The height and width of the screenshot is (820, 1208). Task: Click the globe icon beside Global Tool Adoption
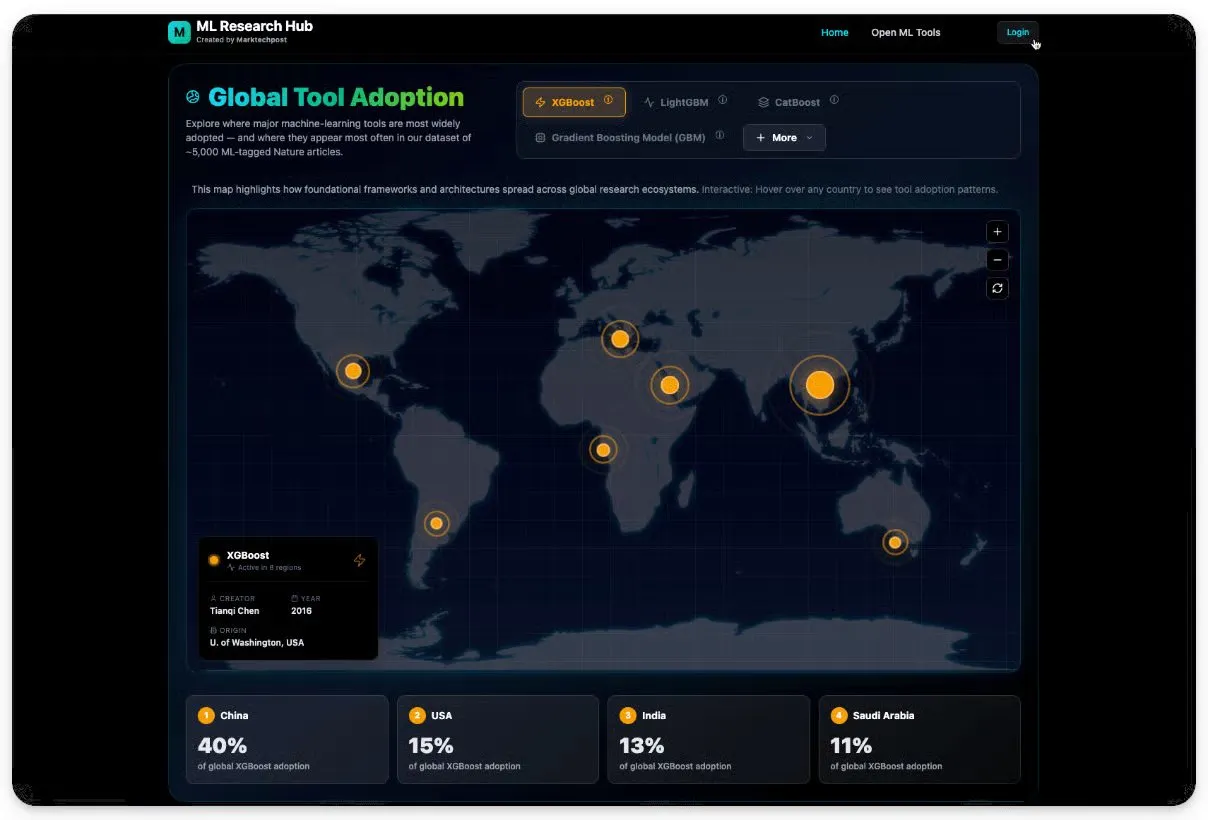[x=193, y=97]
